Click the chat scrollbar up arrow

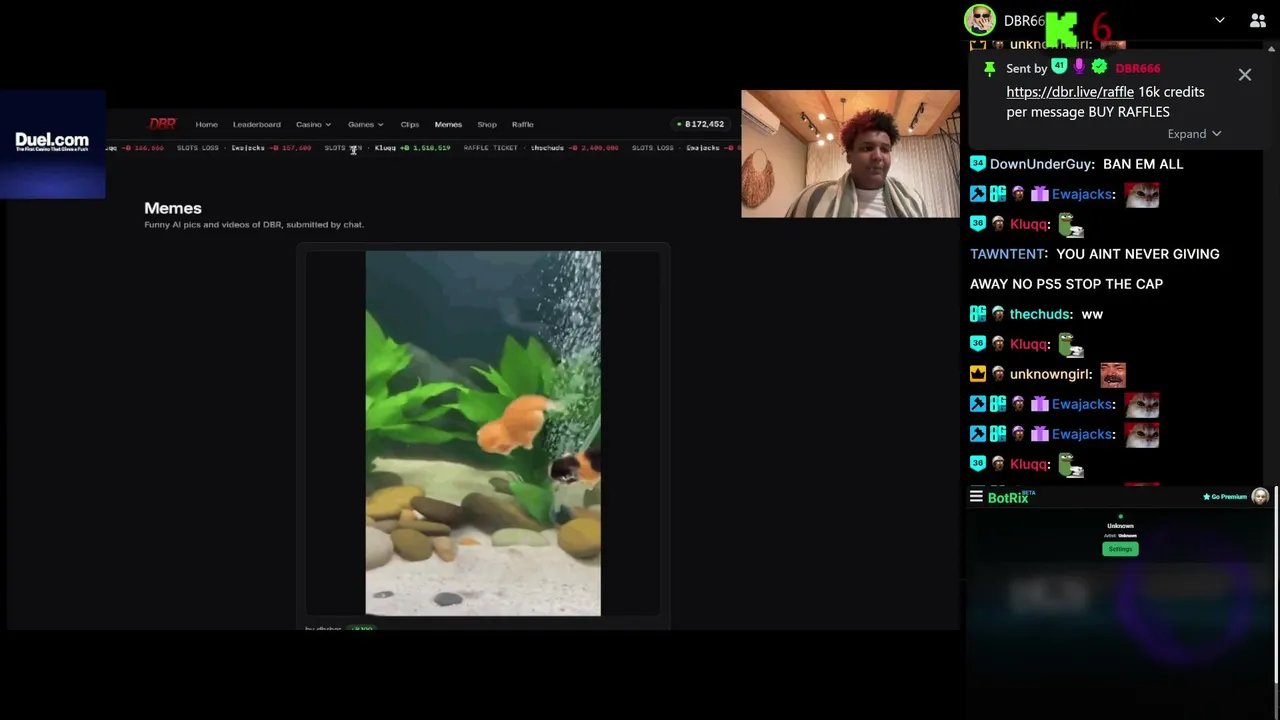[1273, 47]
